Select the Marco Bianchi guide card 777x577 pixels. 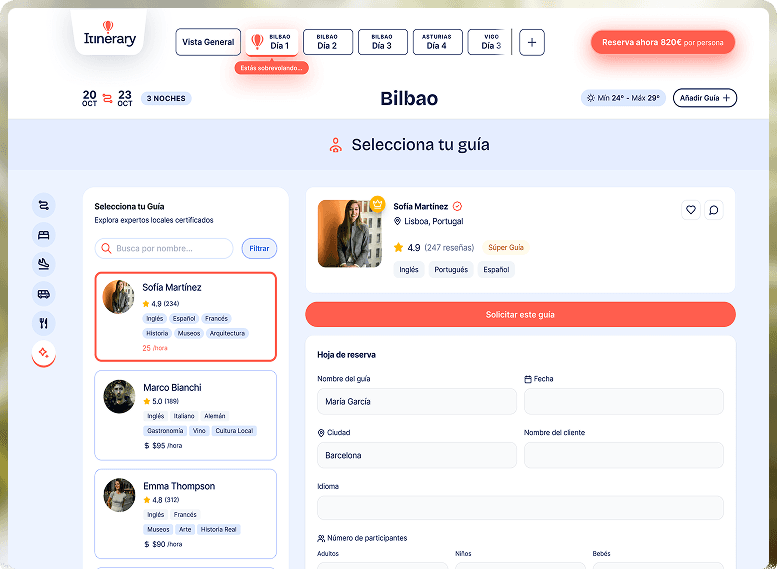coord(185,415)
